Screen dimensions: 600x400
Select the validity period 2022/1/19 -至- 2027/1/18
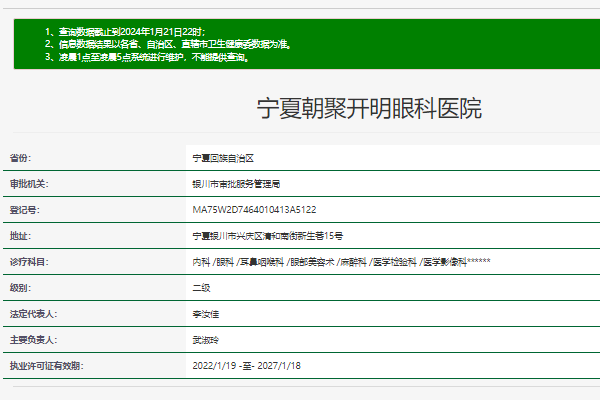click(246, 366)
